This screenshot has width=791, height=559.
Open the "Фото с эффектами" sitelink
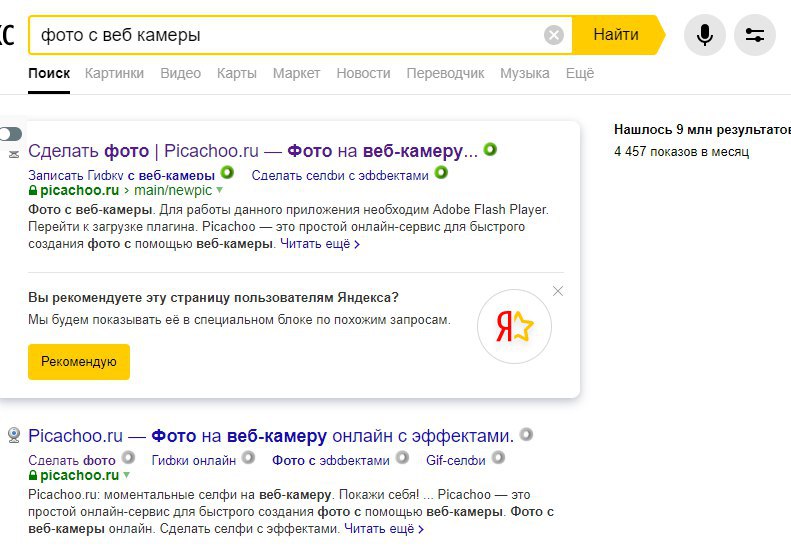[x=331, y=460]
